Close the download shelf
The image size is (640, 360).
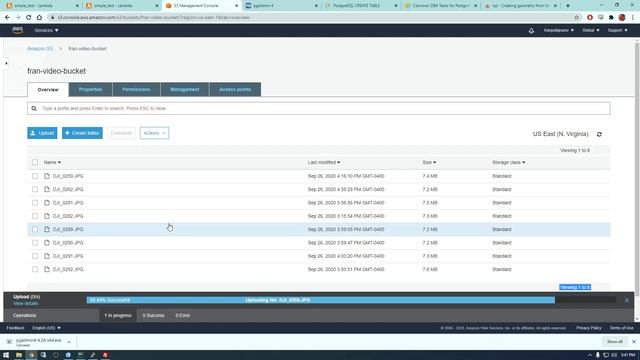pos(634,342)
